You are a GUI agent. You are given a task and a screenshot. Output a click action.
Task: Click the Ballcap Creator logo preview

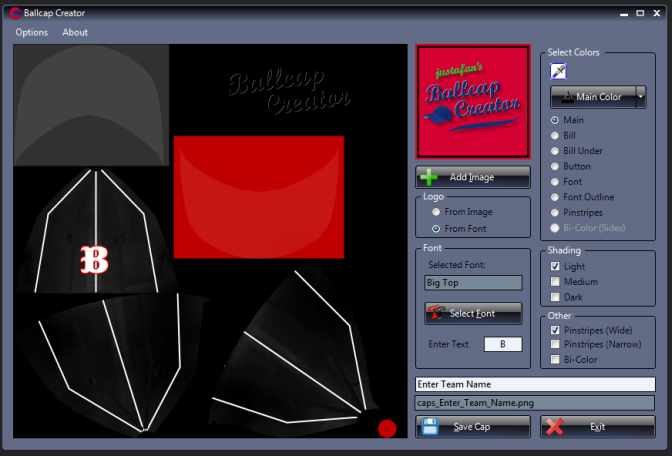472,102
